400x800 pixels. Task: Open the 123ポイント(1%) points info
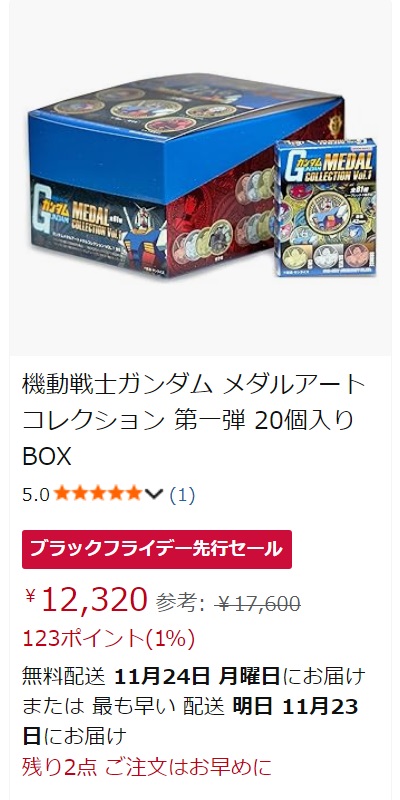pos(108,639)
